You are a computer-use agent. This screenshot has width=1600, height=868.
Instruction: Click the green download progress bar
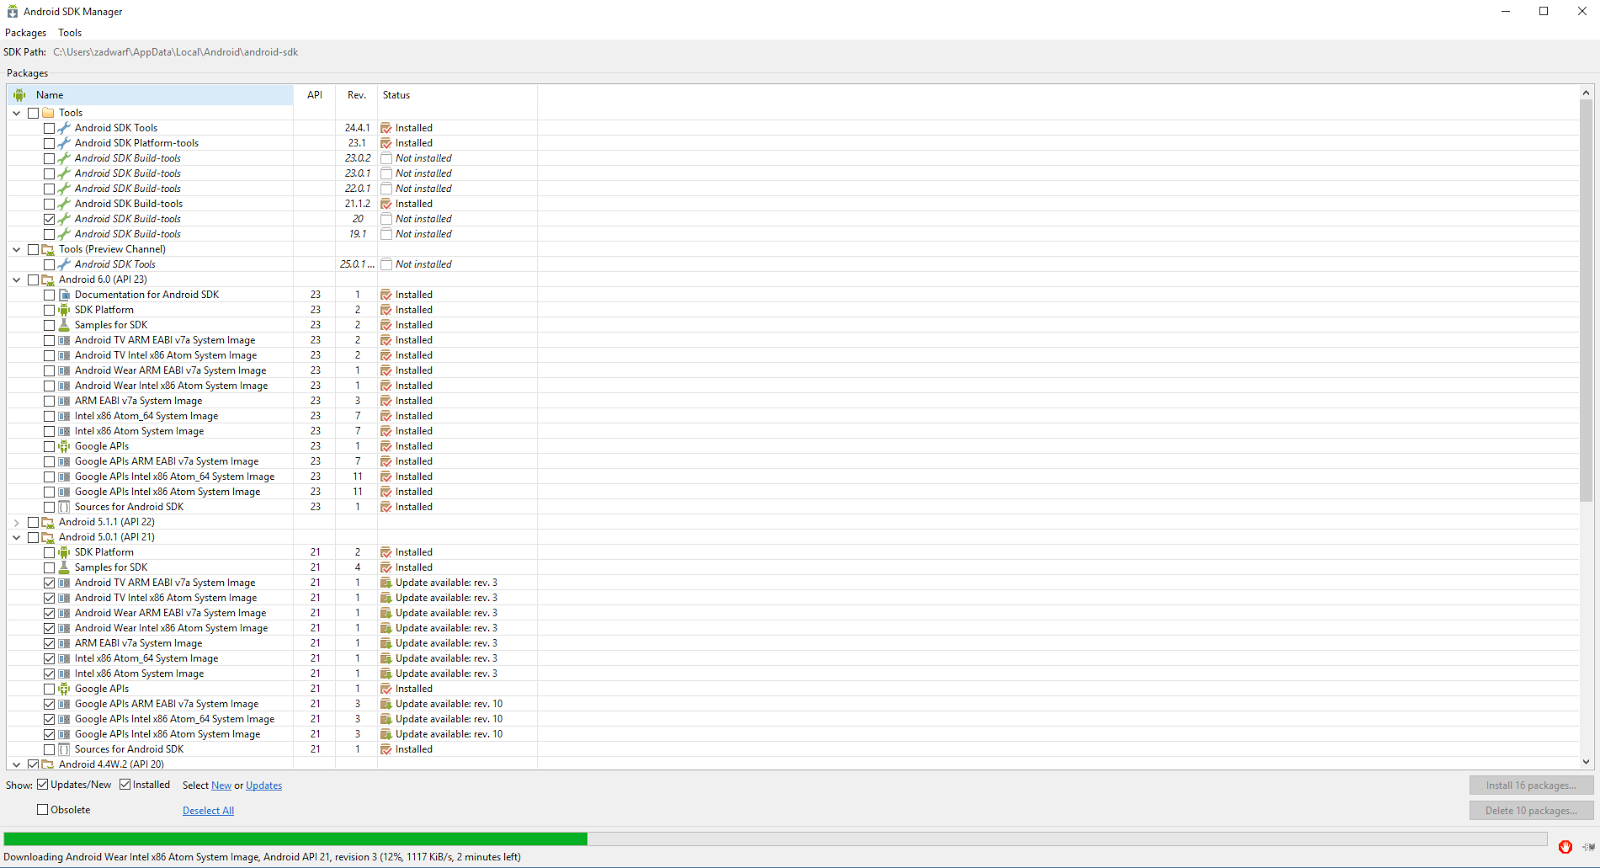295,839
